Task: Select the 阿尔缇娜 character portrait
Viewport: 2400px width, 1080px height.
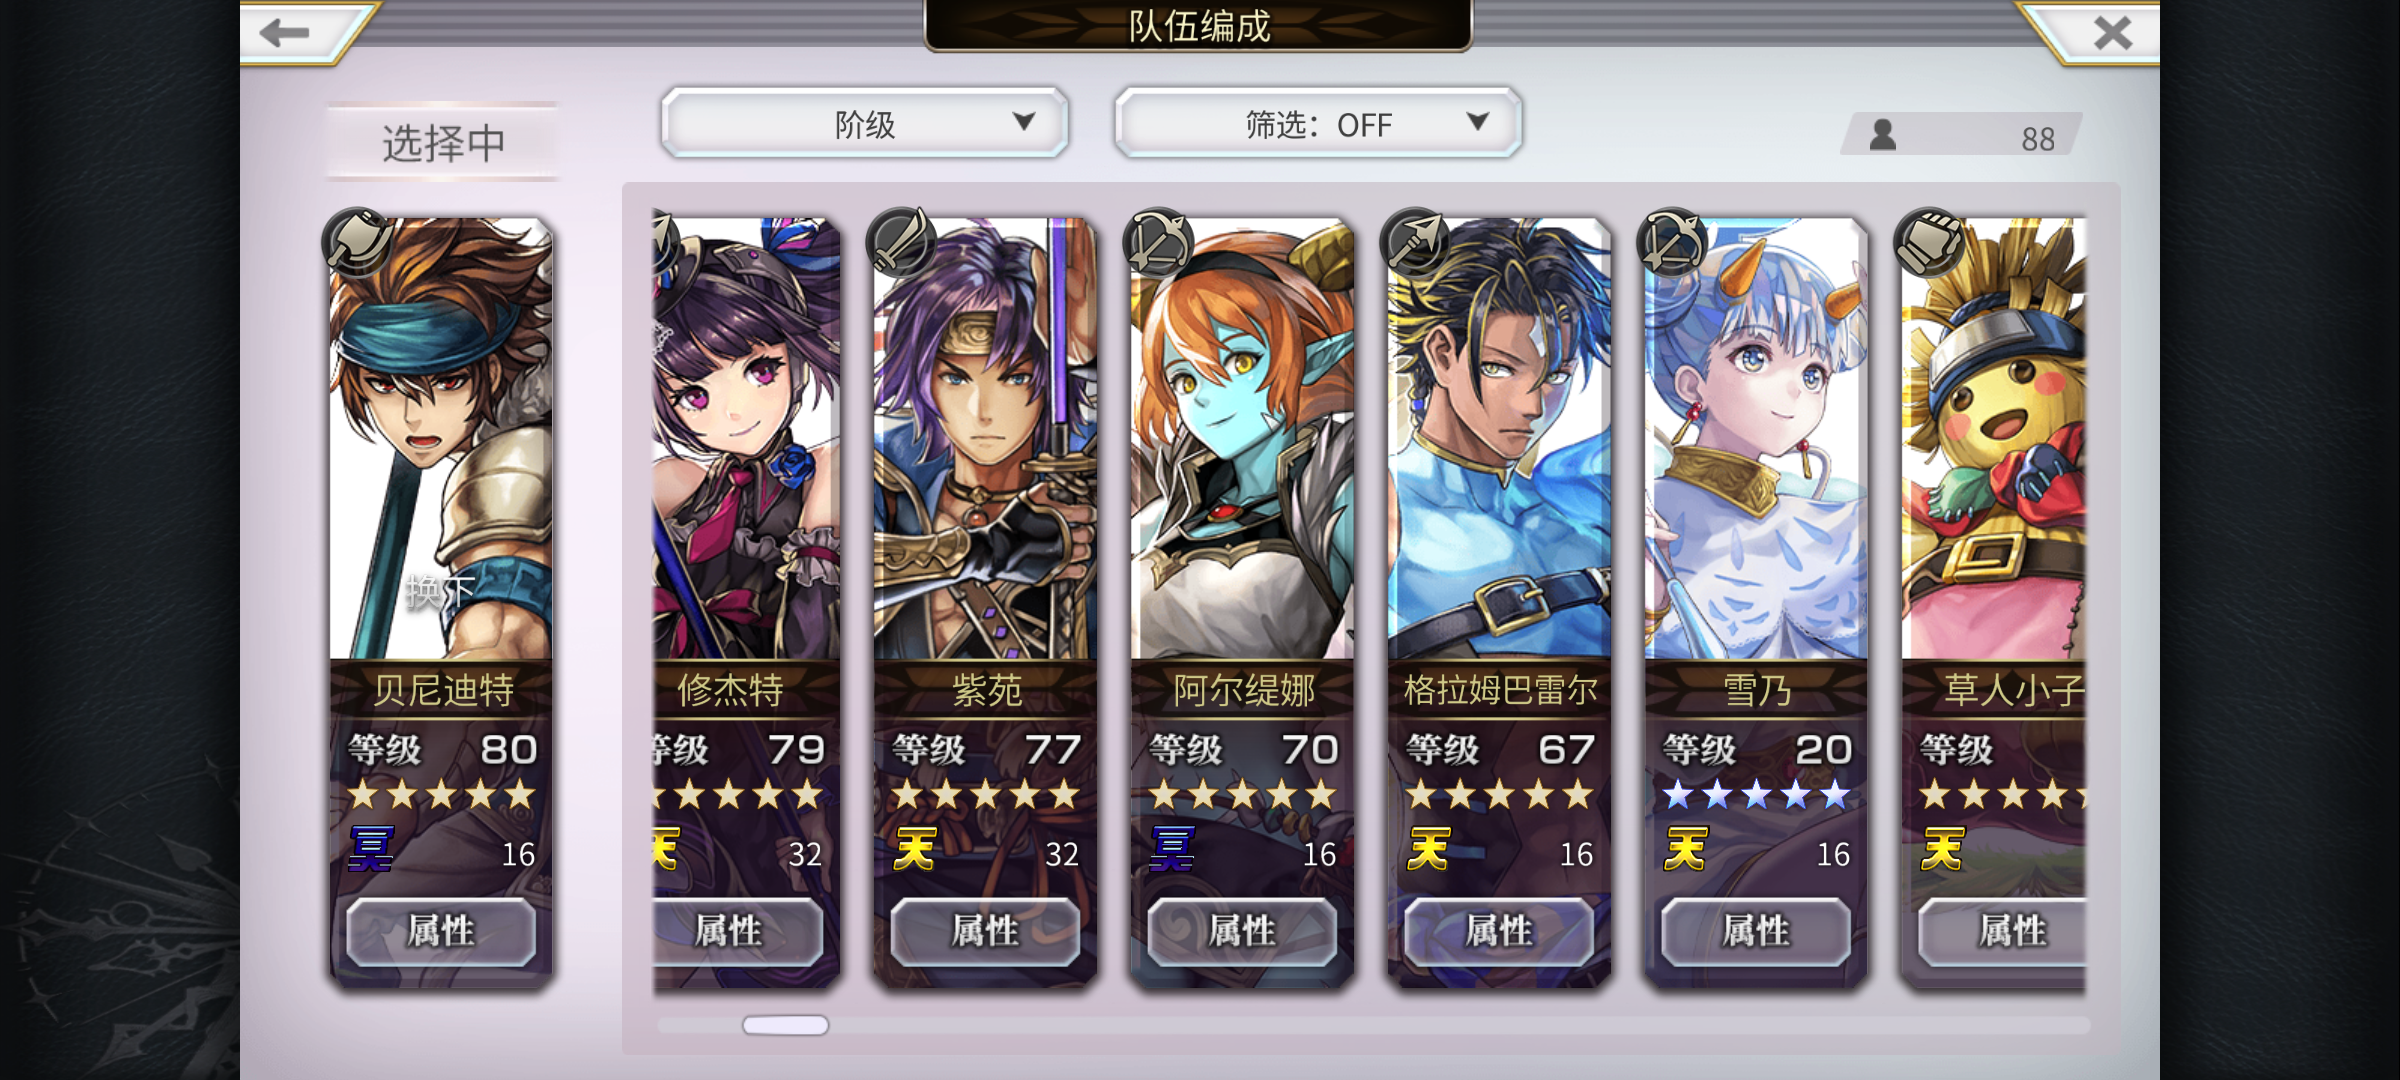Action: pos(1242,438)
